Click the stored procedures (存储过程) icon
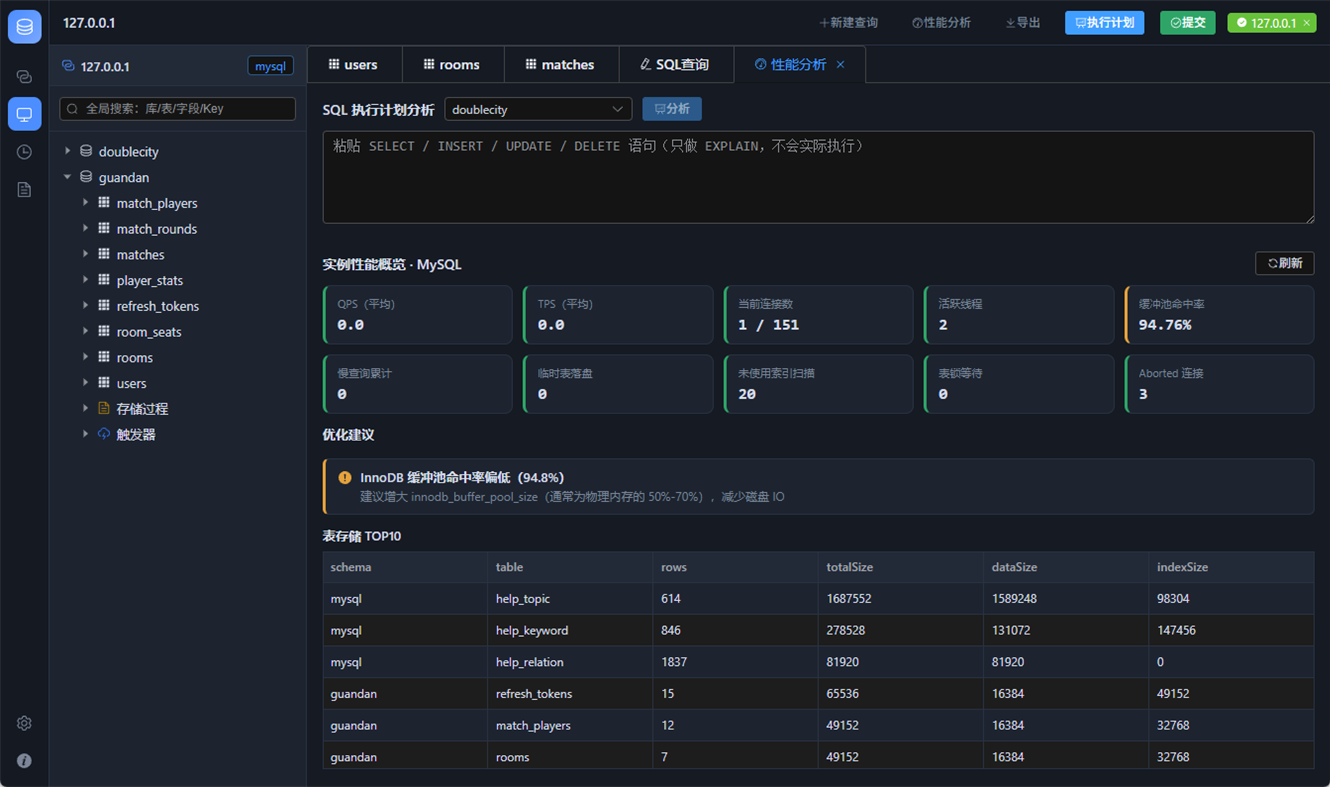 [x=104, y=408]
